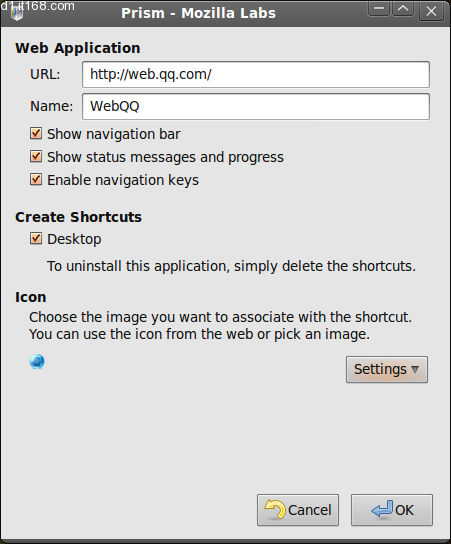Click the Prism - Mozilla Labs title bar
The image size is (451, 544).
(198, 13)
